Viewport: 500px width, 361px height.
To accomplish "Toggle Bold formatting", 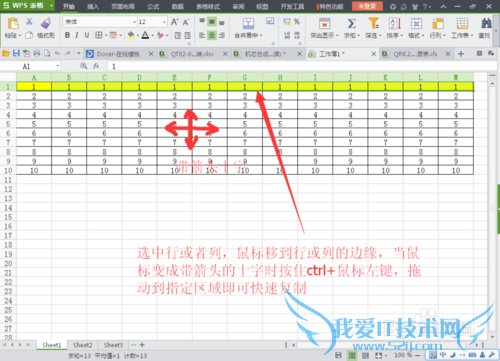I will [x=67, y=35].
